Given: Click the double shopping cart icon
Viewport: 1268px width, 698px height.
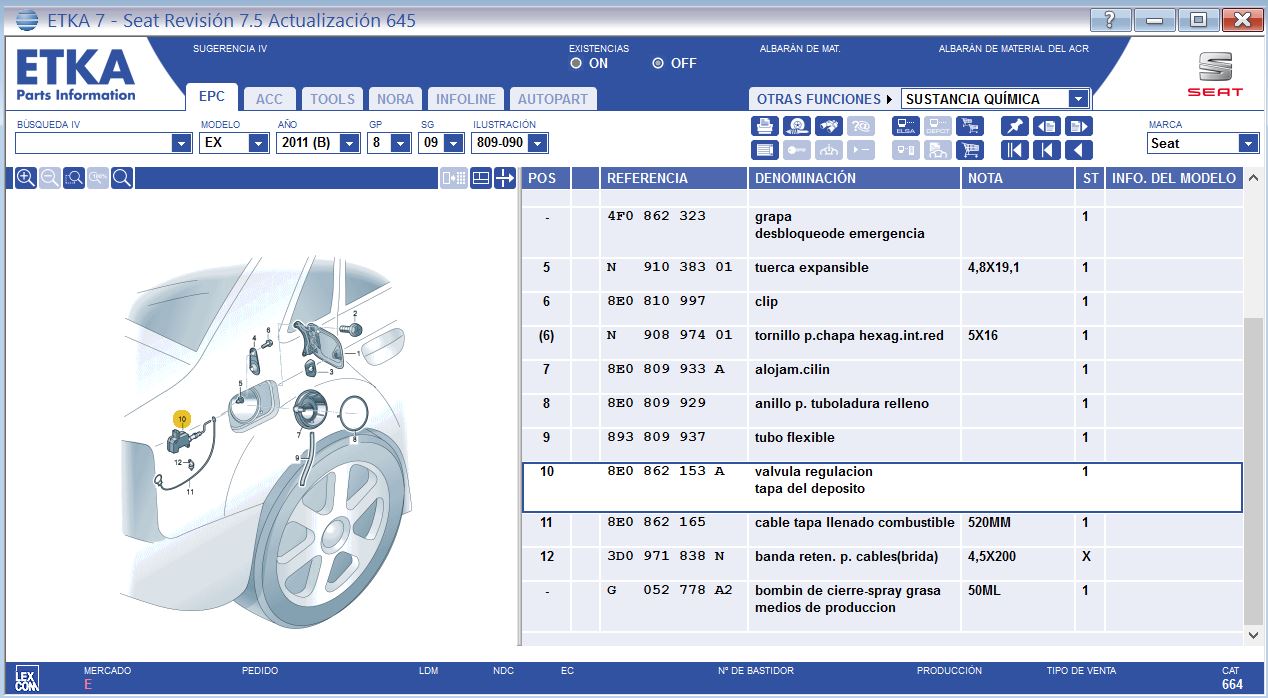Looking at the screenshot, I should 970,126.
